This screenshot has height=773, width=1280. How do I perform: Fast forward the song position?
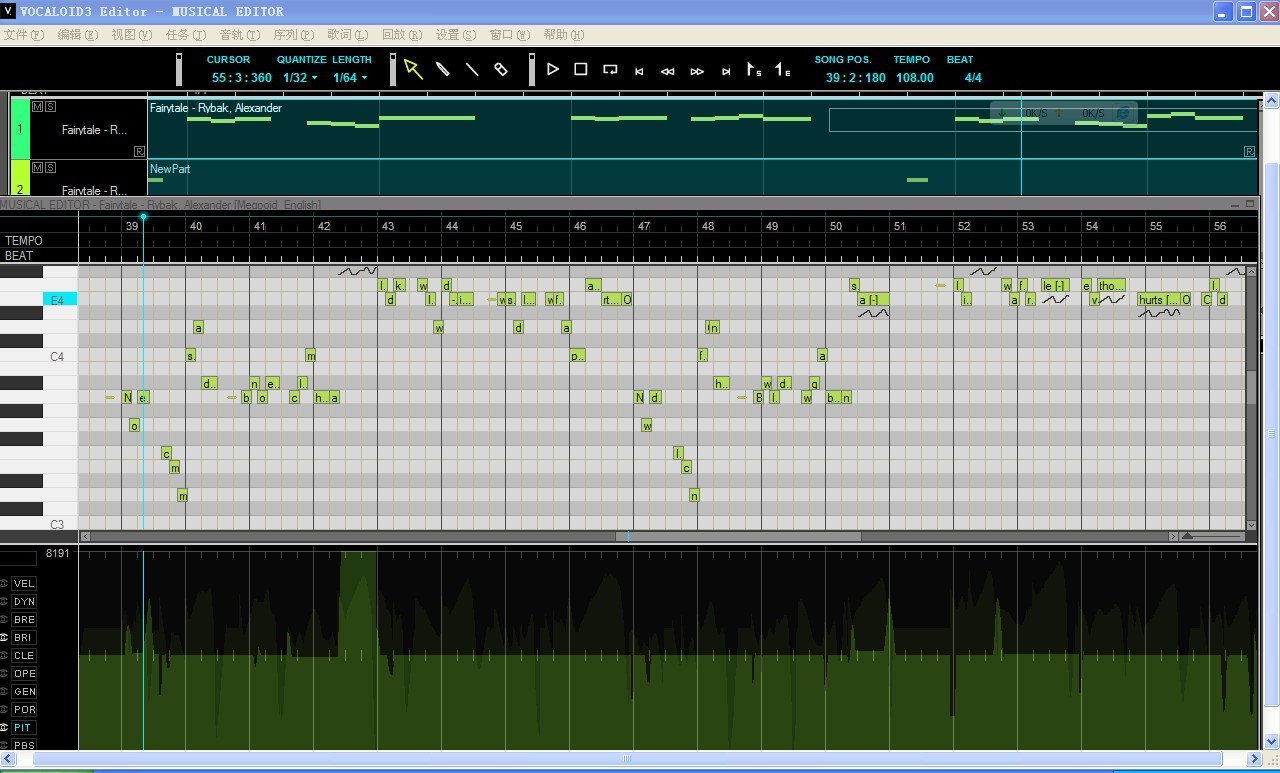(x=697, y=71)
